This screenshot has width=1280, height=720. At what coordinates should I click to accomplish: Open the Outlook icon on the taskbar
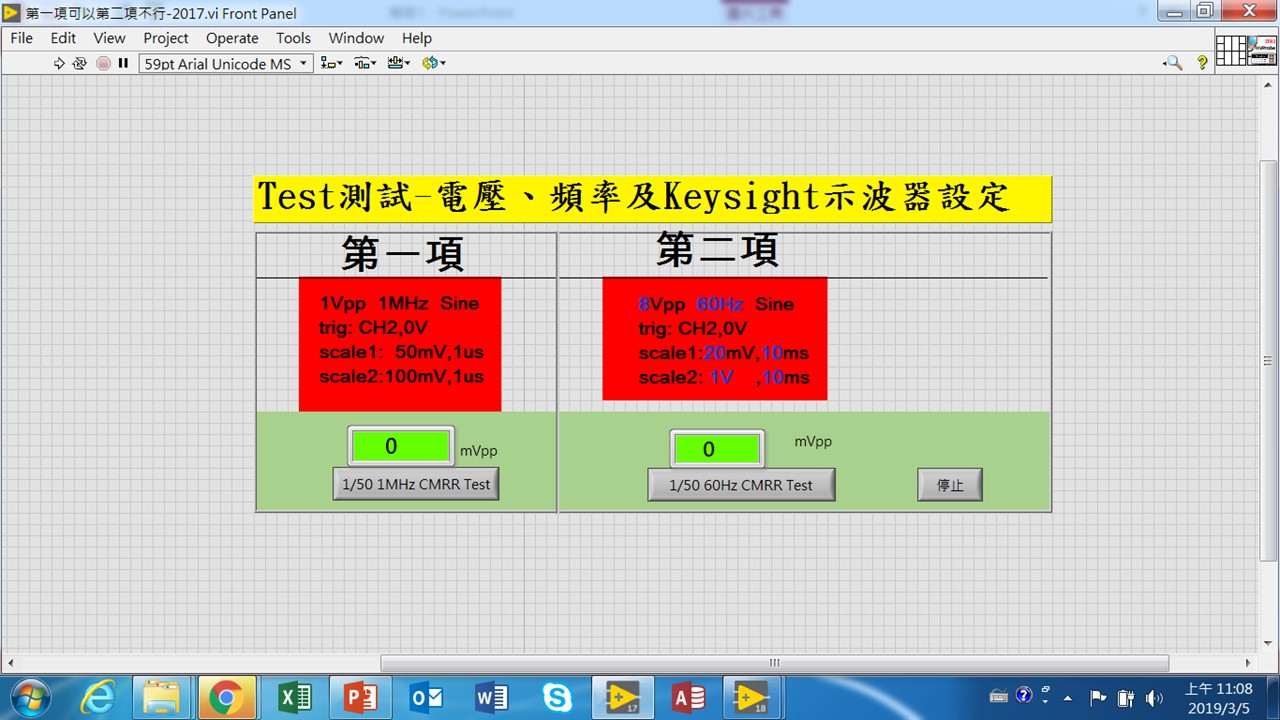point(426,697)
